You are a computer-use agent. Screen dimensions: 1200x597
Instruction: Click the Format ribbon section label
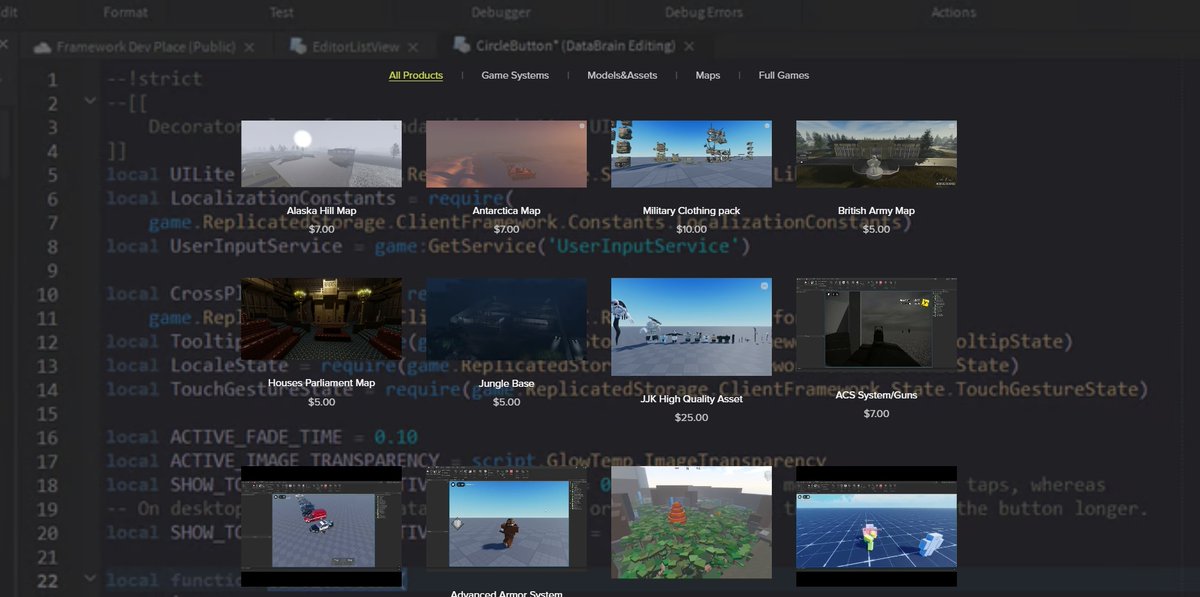(125, 12)
